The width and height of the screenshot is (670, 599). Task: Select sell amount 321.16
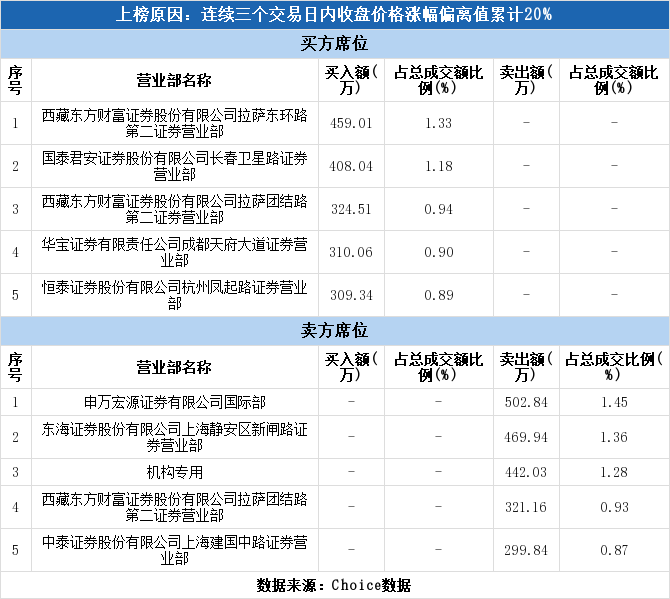pyautogui.click(x=526, y=508)
